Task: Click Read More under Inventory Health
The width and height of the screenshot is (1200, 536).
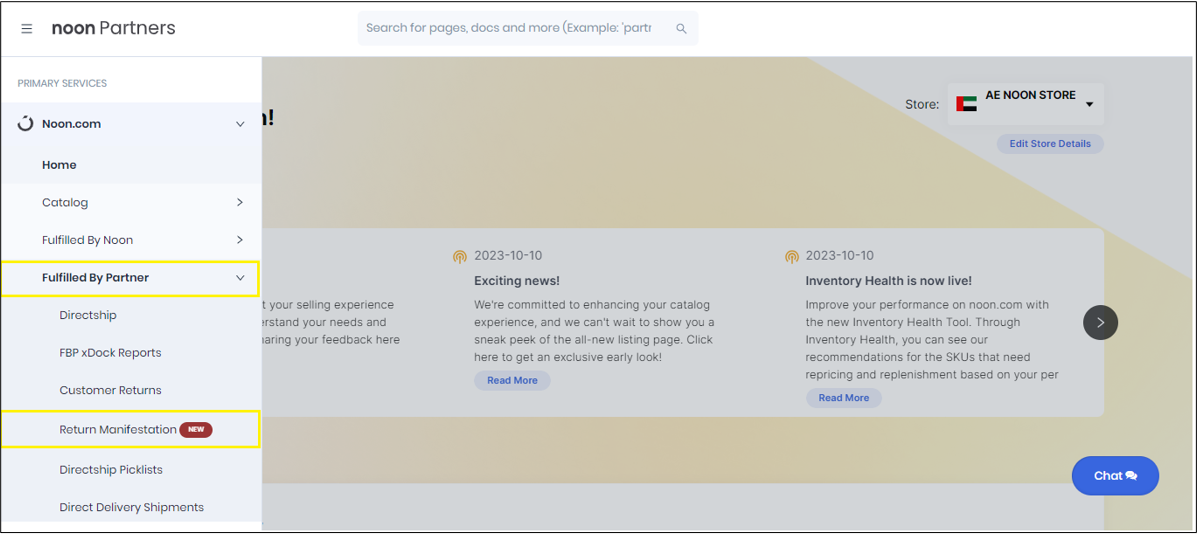Action: pyautogui.click(x=844, y=398)
